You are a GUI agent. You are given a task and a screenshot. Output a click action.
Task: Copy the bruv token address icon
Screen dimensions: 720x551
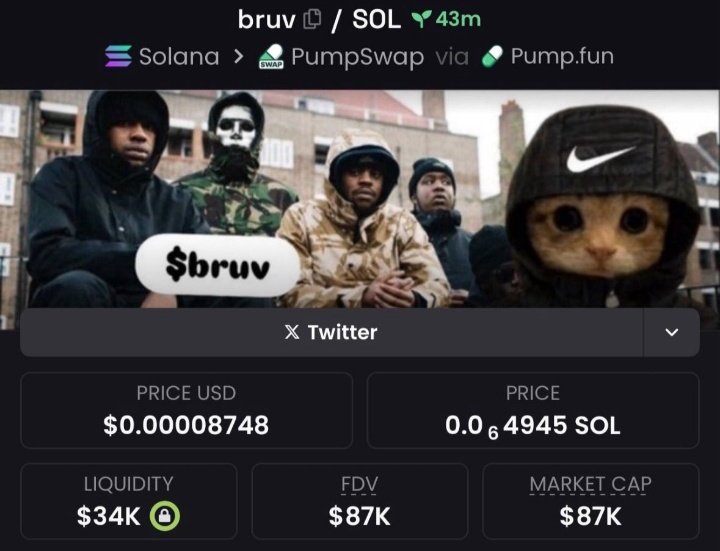[x=312, y=20]
